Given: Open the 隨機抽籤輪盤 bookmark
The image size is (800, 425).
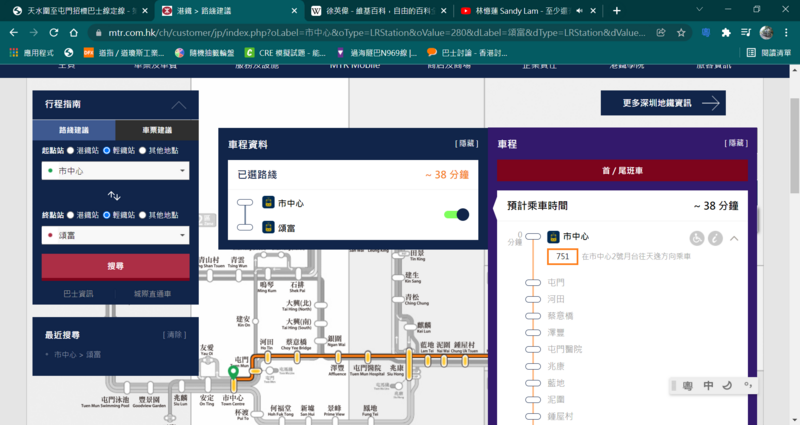Looking at the screenshot, I should pos(205,53).
